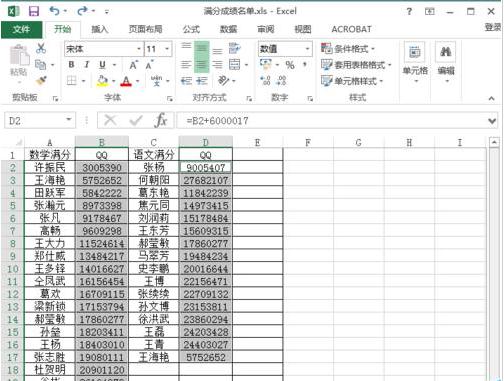This screenshot has width=504, height=381.
Task: Decrease decimal places
Action: click(x=281, y=81)
